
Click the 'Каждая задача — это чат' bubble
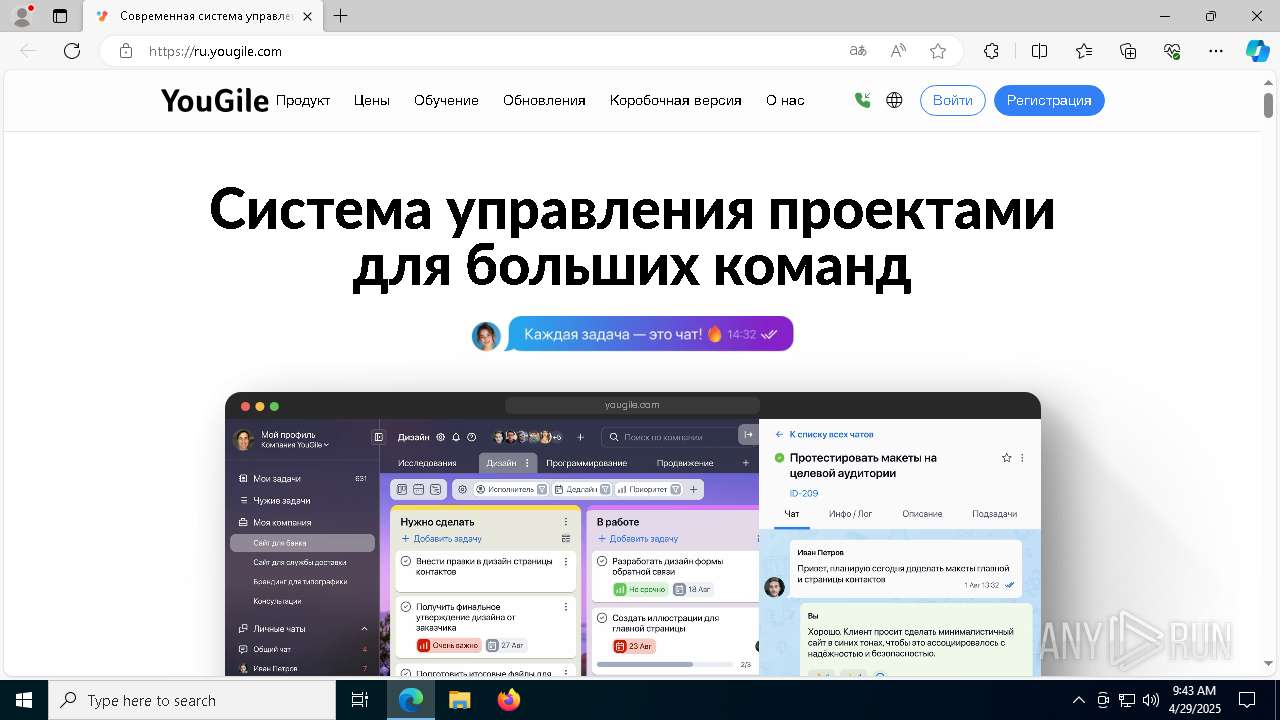650,334
